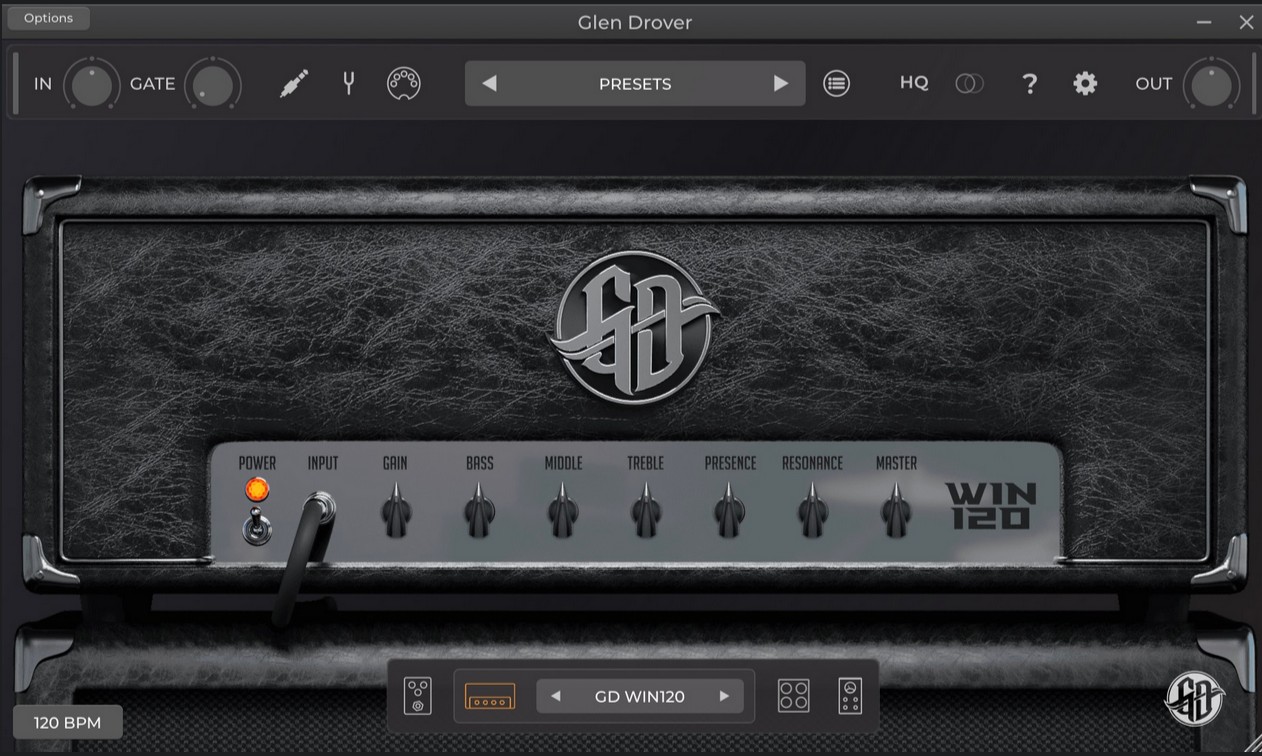
Task: Toggle the amp POWER switch
Action: (x=256, y=525)
